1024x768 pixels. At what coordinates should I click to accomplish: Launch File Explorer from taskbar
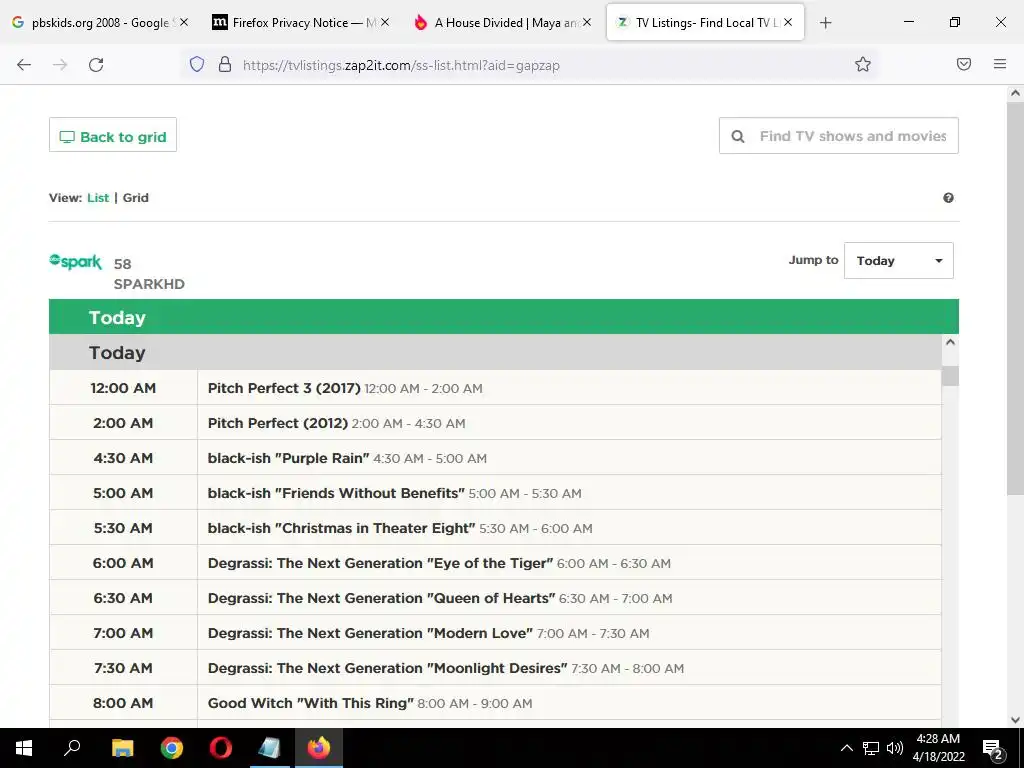122,748
